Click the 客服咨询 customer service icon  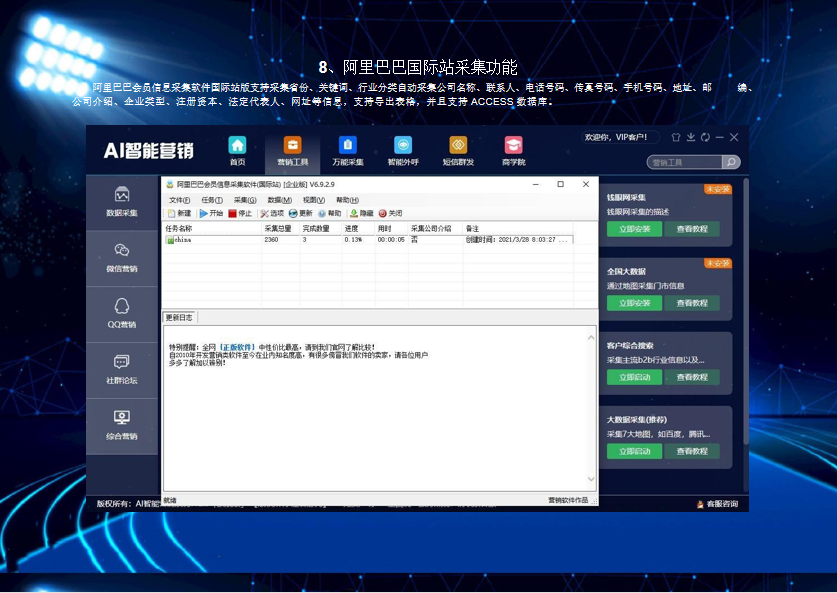pyautogui.click(x=700, y=504)
